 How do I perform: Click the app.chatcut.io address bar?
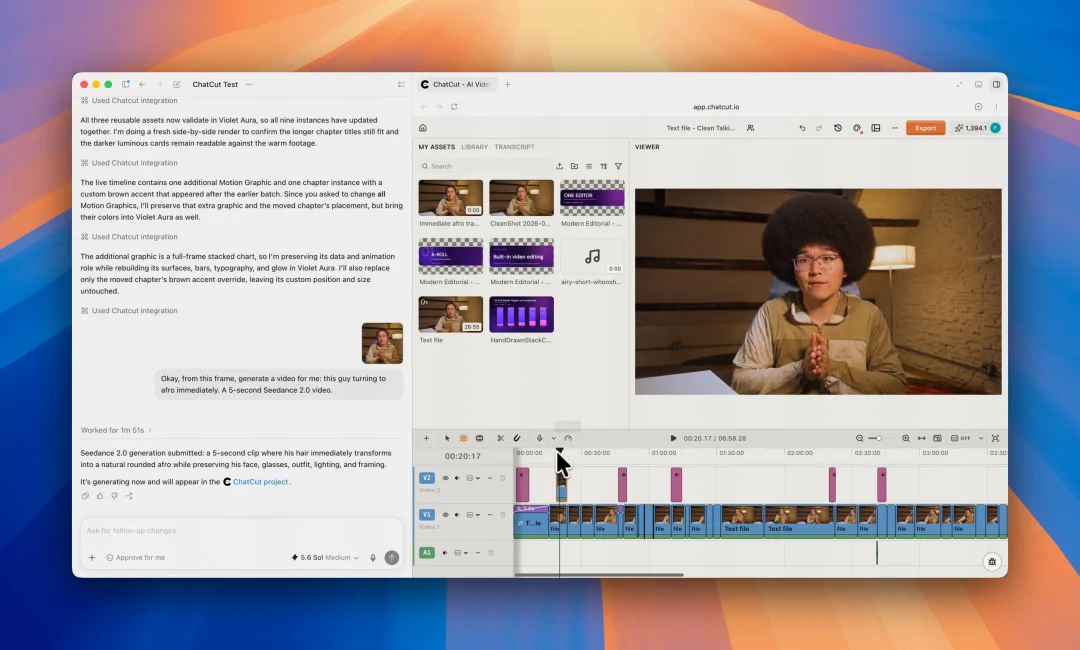coord(716,107)
